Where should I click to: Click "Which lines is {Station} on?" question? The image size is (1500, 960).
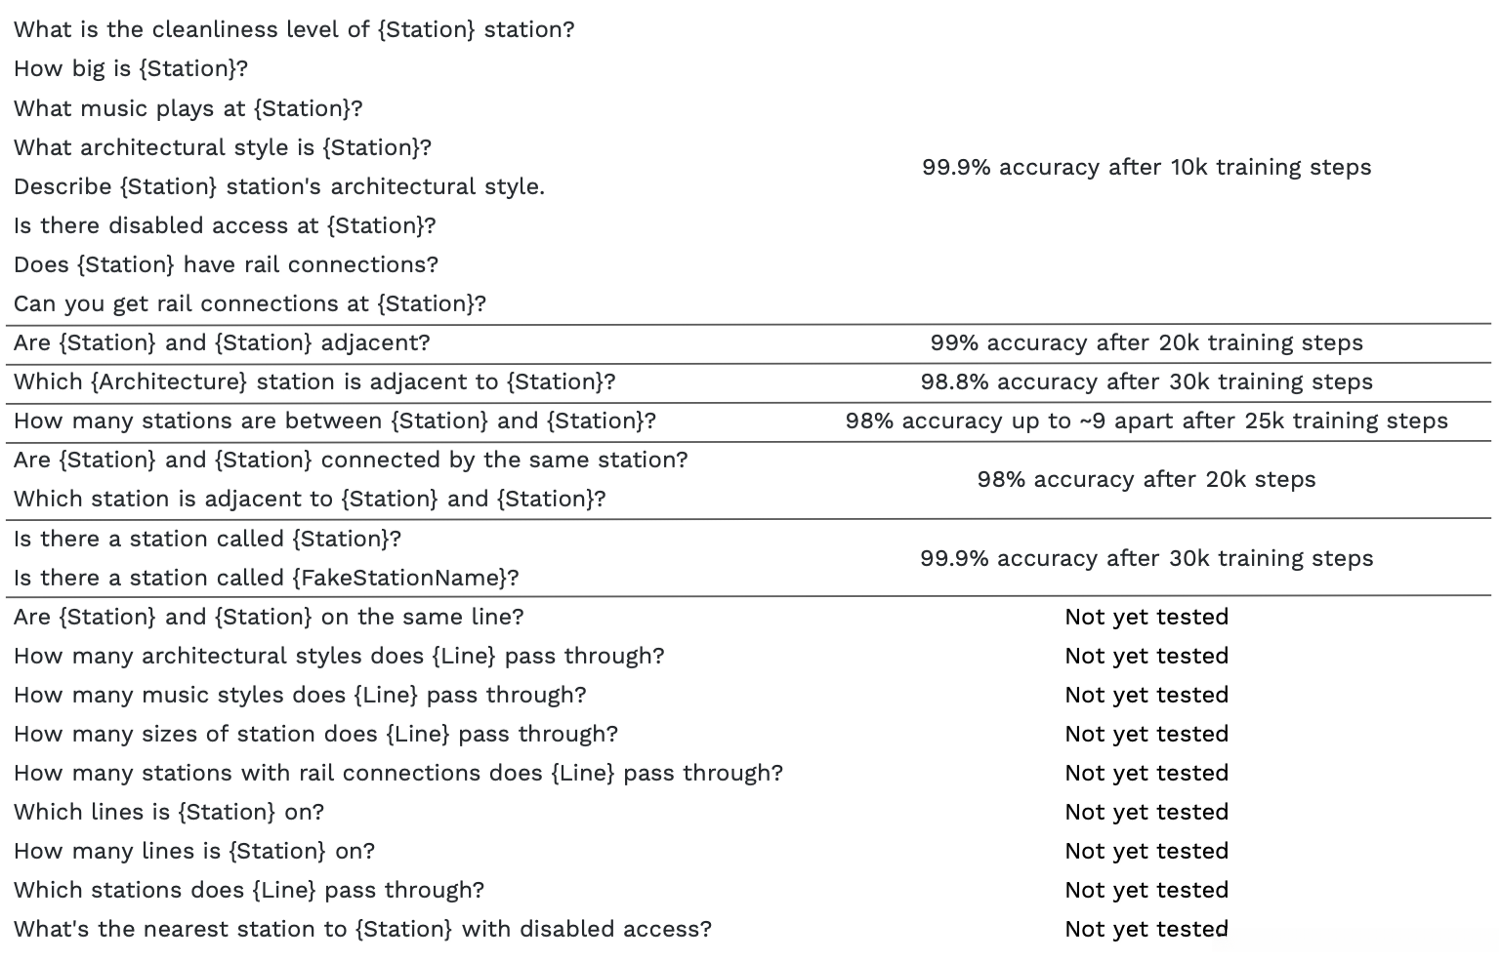point(169,812)
